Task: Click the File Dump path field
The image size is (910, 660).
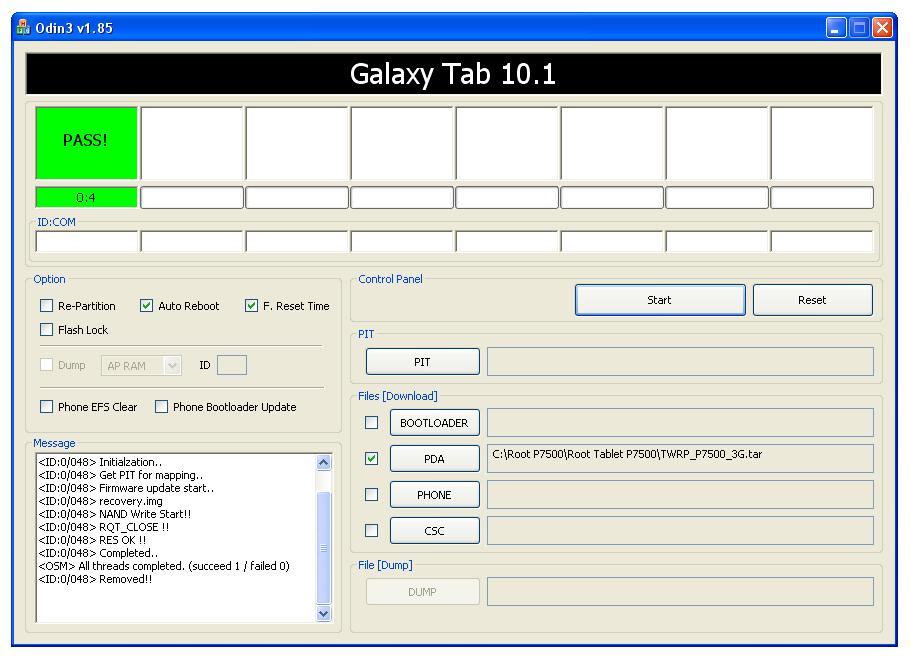Action: point(680,592)
